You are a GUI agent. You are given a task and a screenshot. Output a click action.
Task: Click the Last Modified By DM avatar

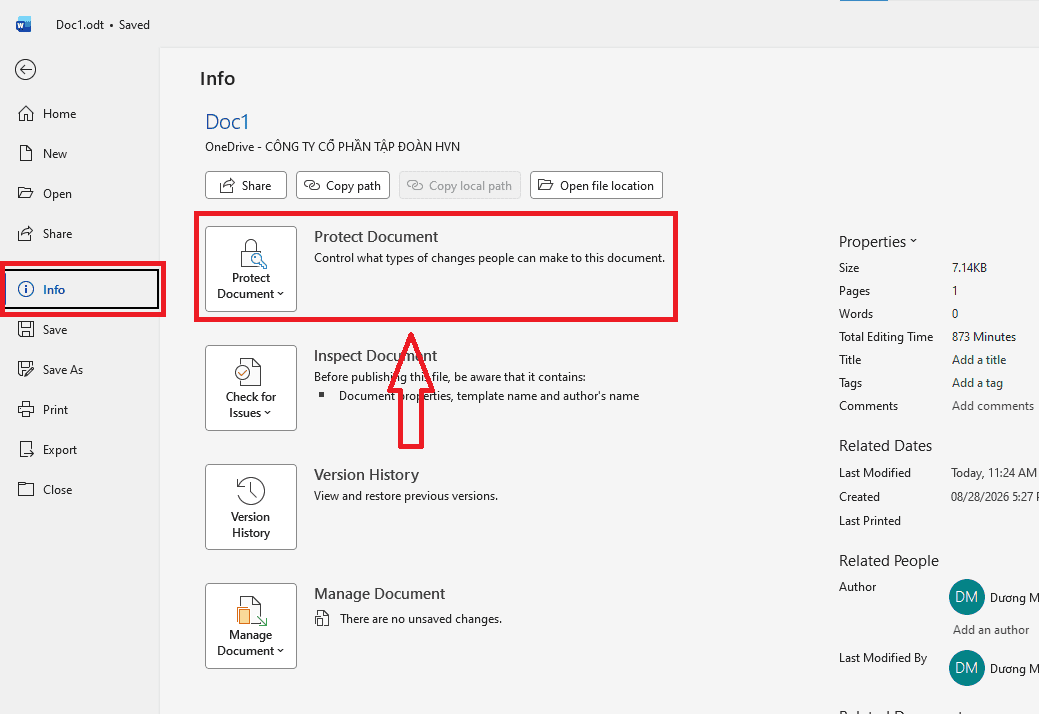[967, 668]
